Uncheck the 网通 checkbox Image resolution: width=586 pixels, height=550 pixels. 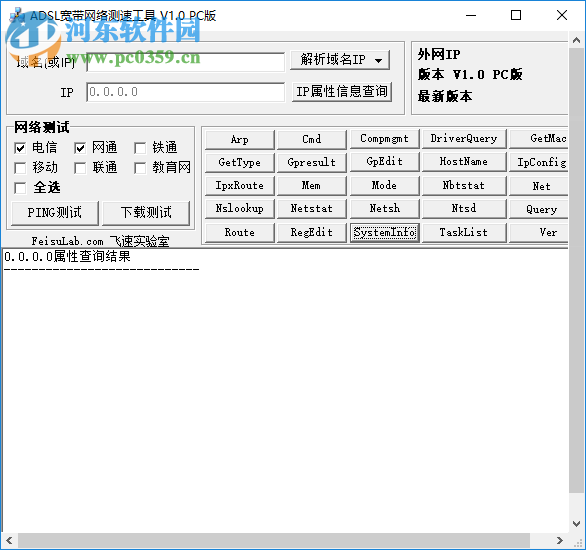click(x=80, y=148)
